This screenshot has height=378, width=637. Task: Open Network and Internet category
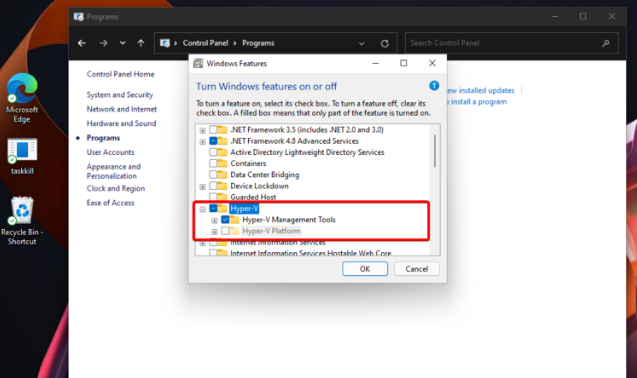(121, 109)
